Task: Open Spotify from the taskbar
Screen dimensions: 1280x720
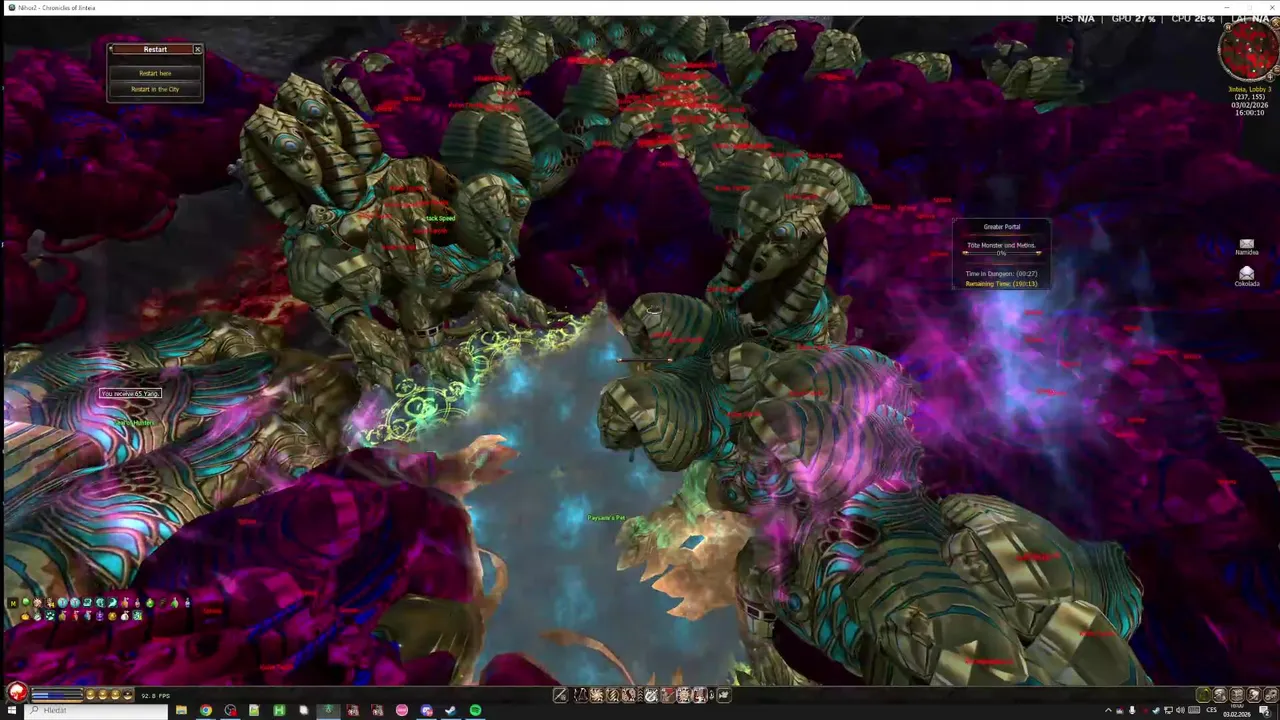Action: pos(475,710)
